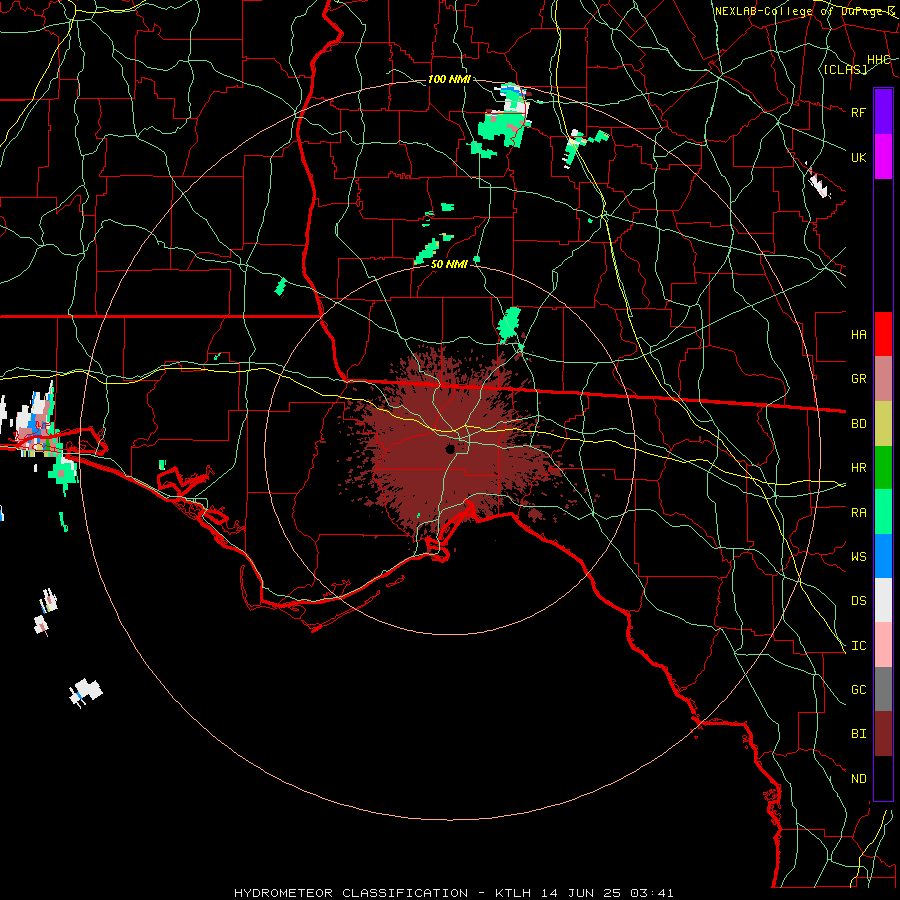Pick the HR dark green legend swatch
The height and width of the screenshot is (900, 900).
[x=883, y=468]
